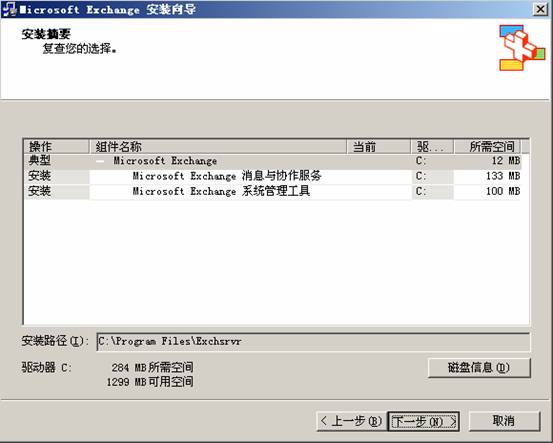Close the Exchange setup wizard window
The image size is (553, 443).
(541, 9)
